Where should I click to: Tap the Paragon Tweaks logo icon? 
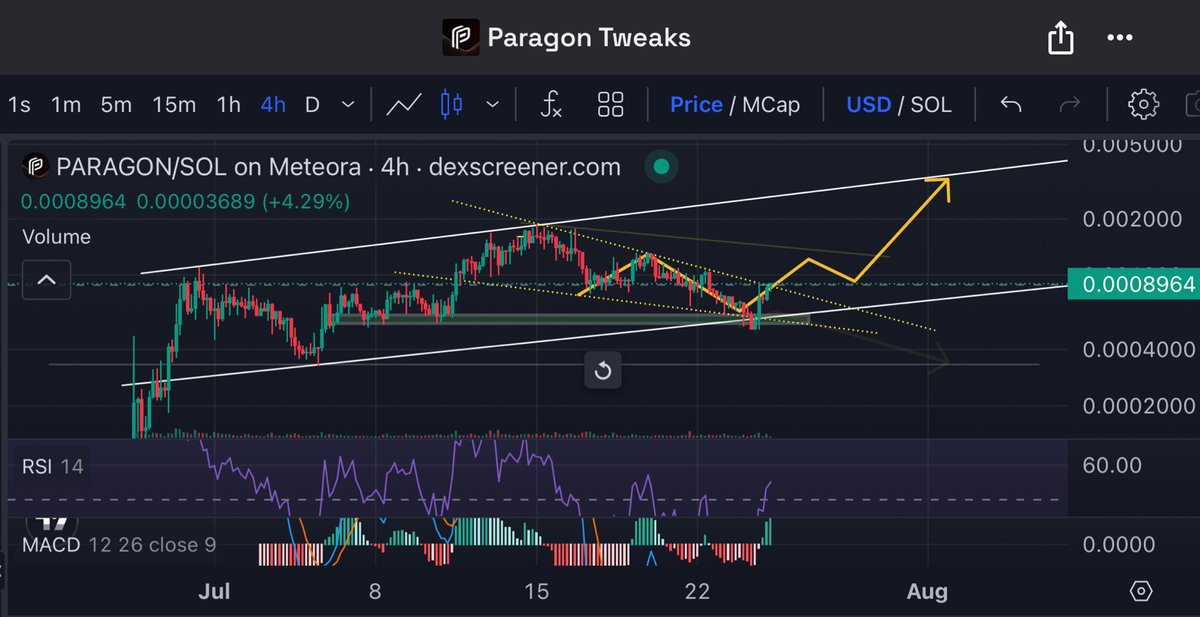(460, 38)
